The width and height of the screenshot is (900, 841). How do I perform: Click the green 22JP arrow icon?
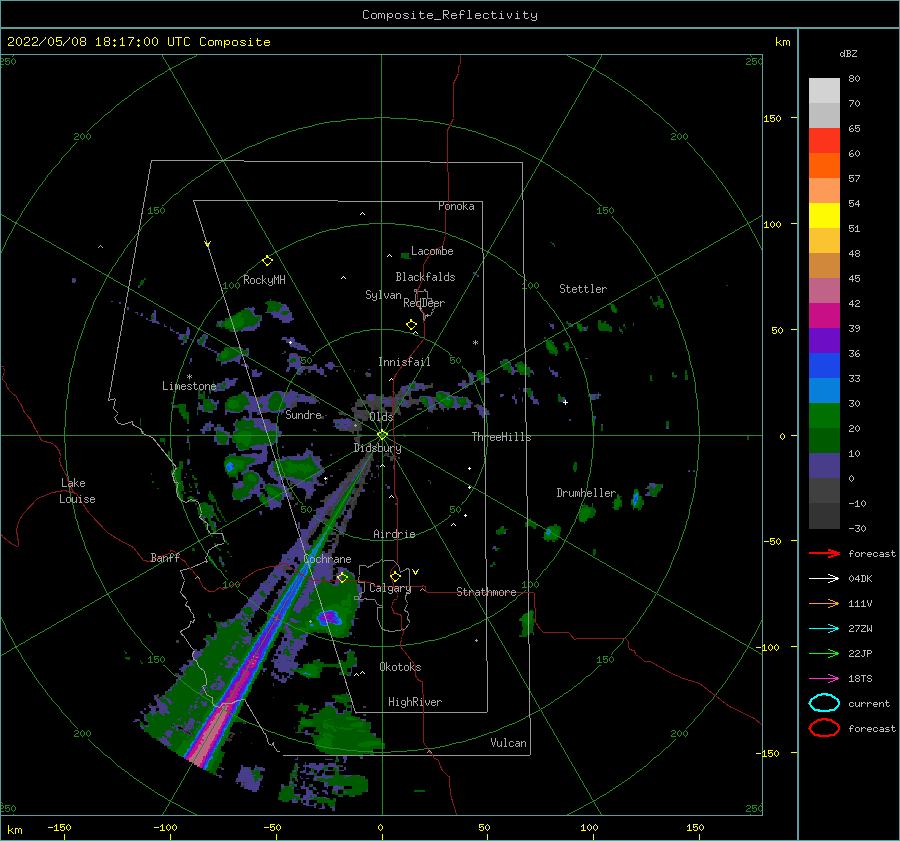[824, 653]
